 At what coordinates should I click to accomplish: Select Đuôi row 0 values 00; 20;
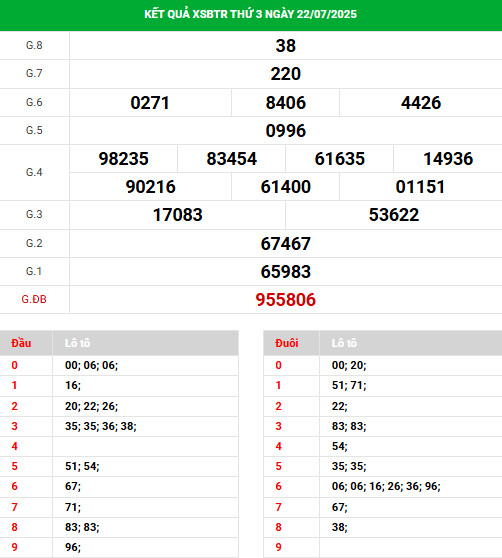pos(349,365)
